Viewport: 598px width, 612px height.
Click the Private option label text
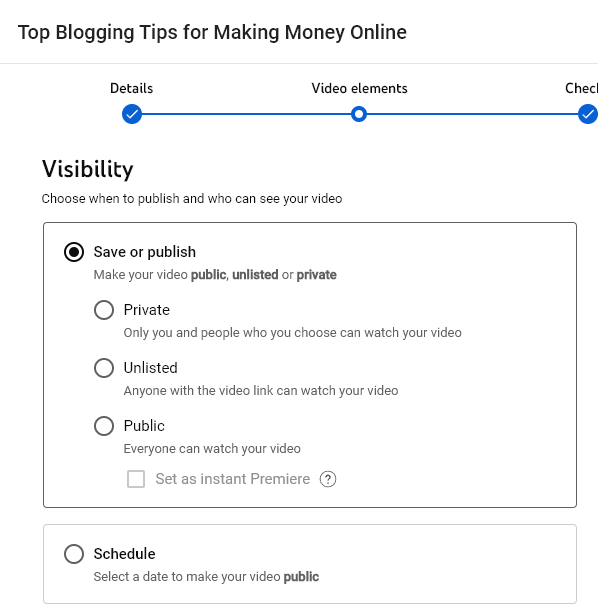coord(147,310)
